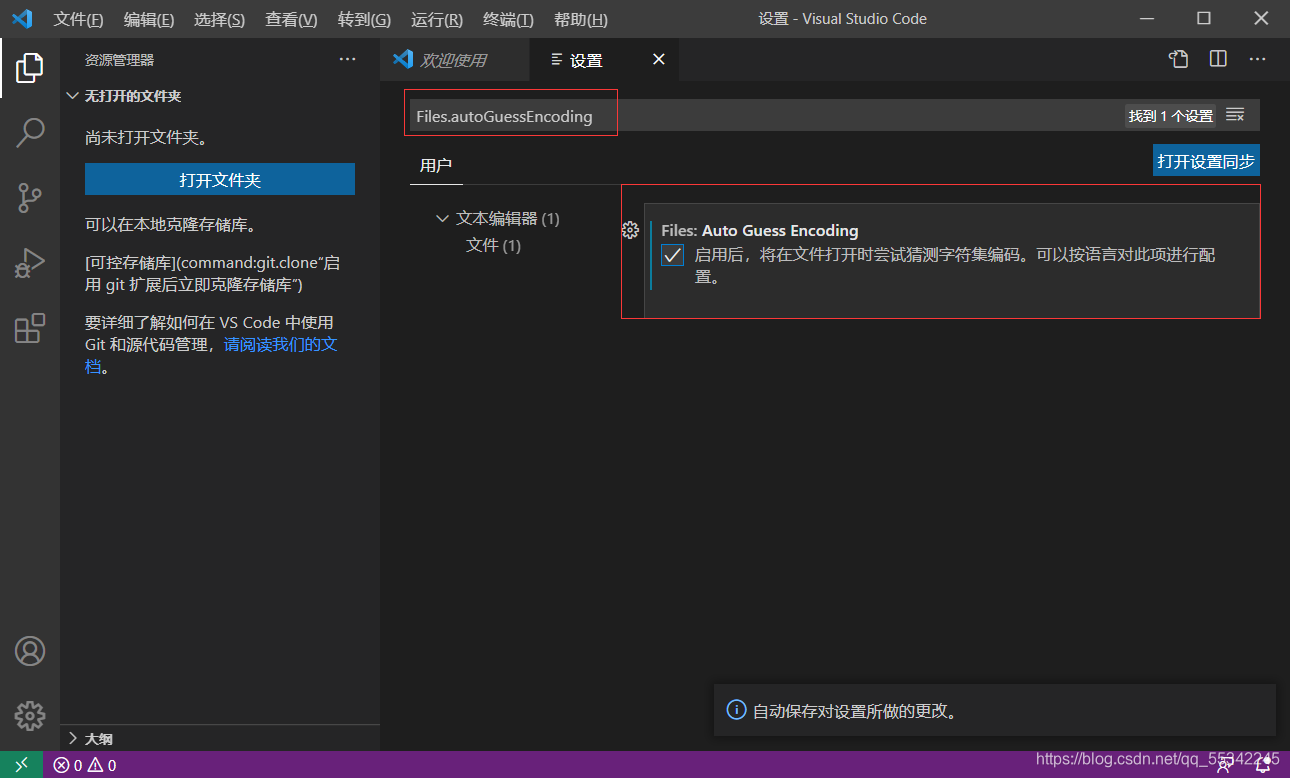Click the 打开设置同步 button

coord(1206,161)
